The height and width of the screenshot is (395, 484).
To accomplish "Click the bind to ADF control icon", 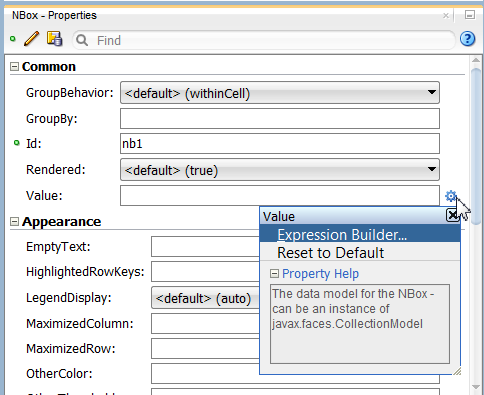I will pos(55,39).
